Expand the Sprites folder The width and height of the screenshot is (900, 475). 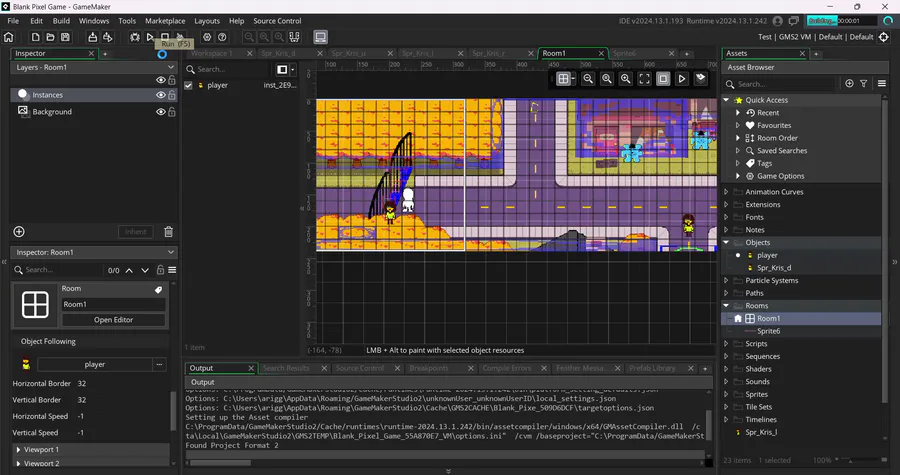pos(726,394)
